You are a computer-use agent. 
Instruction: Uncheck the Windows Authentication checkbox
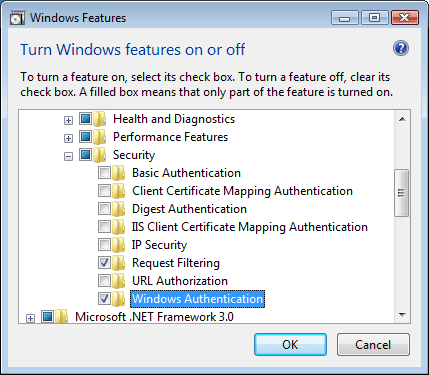[x=104, y=299]
